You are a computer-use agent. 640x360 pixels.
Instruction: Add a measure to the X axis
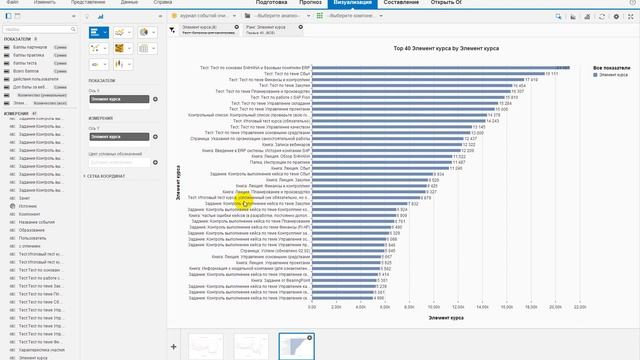click(155, 99)
